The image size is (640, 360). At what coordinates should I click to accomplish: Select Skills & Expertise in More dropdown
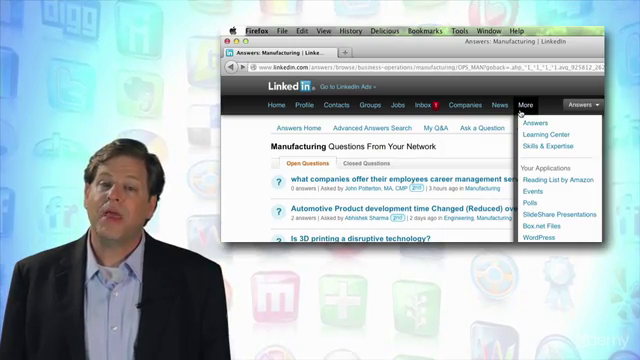pos(548,146)
